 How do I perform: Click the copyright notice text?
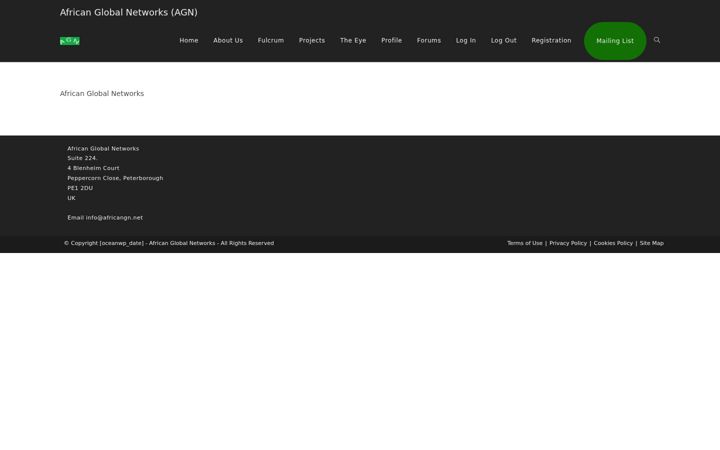[x=169, y=243]
